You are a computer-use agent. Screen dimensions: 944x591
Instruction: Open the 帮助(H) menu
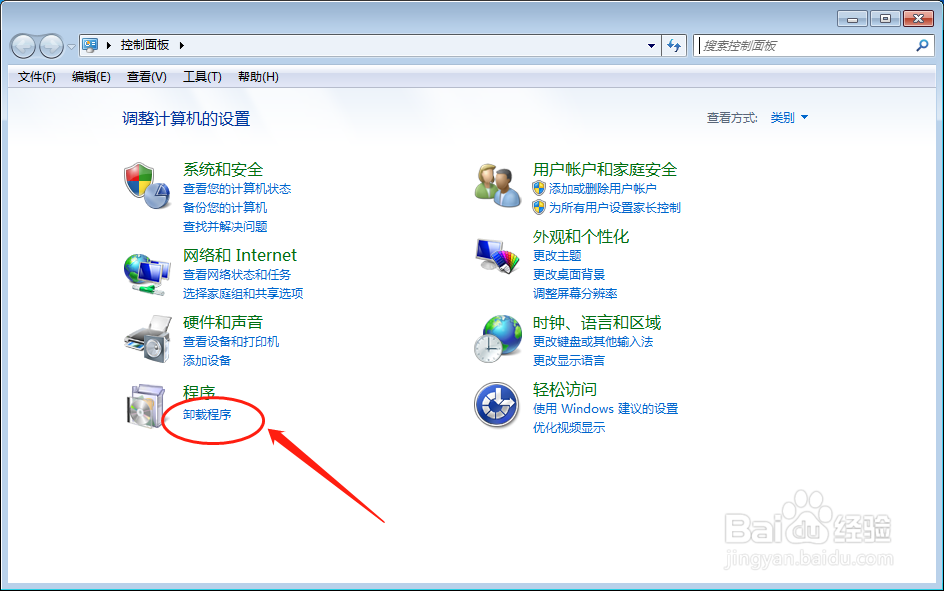coord(258,76)
